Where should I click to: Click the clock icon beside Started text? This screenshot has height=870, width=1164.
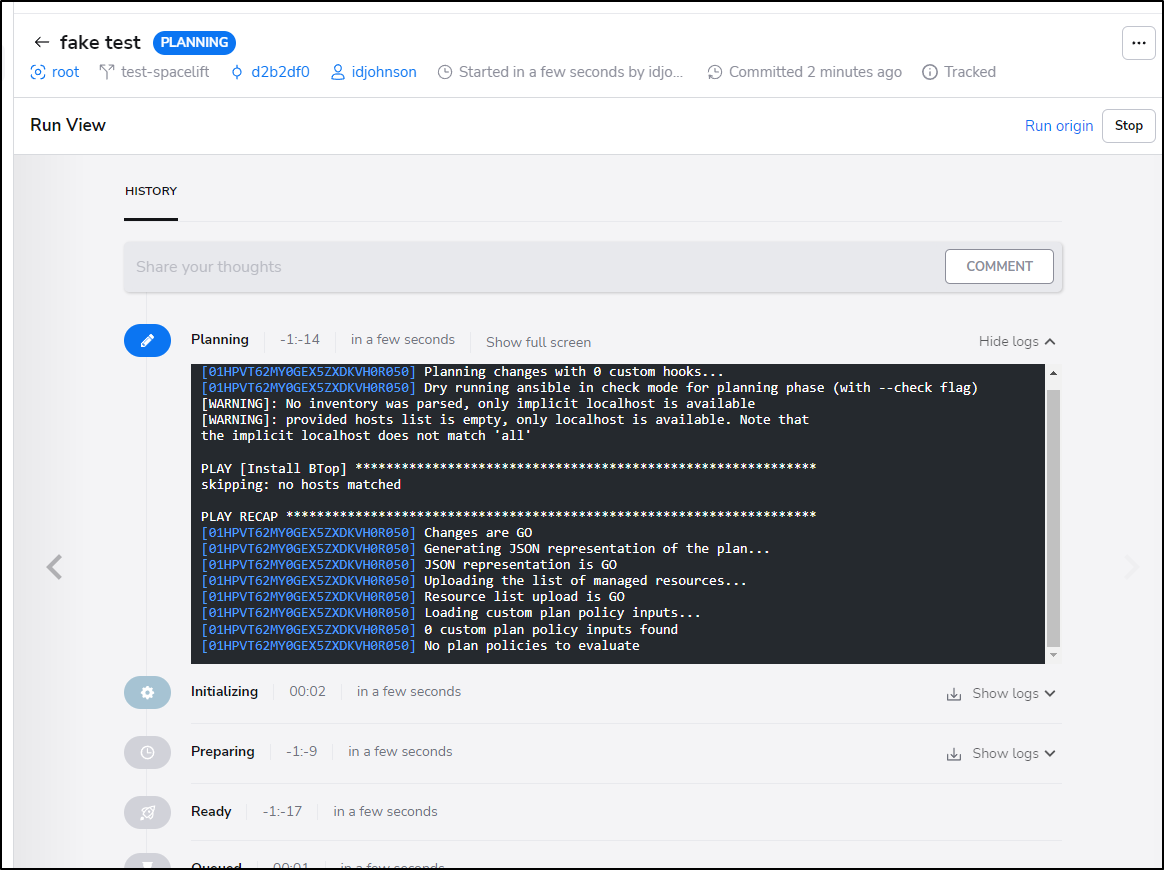click(x=445, y=72)
